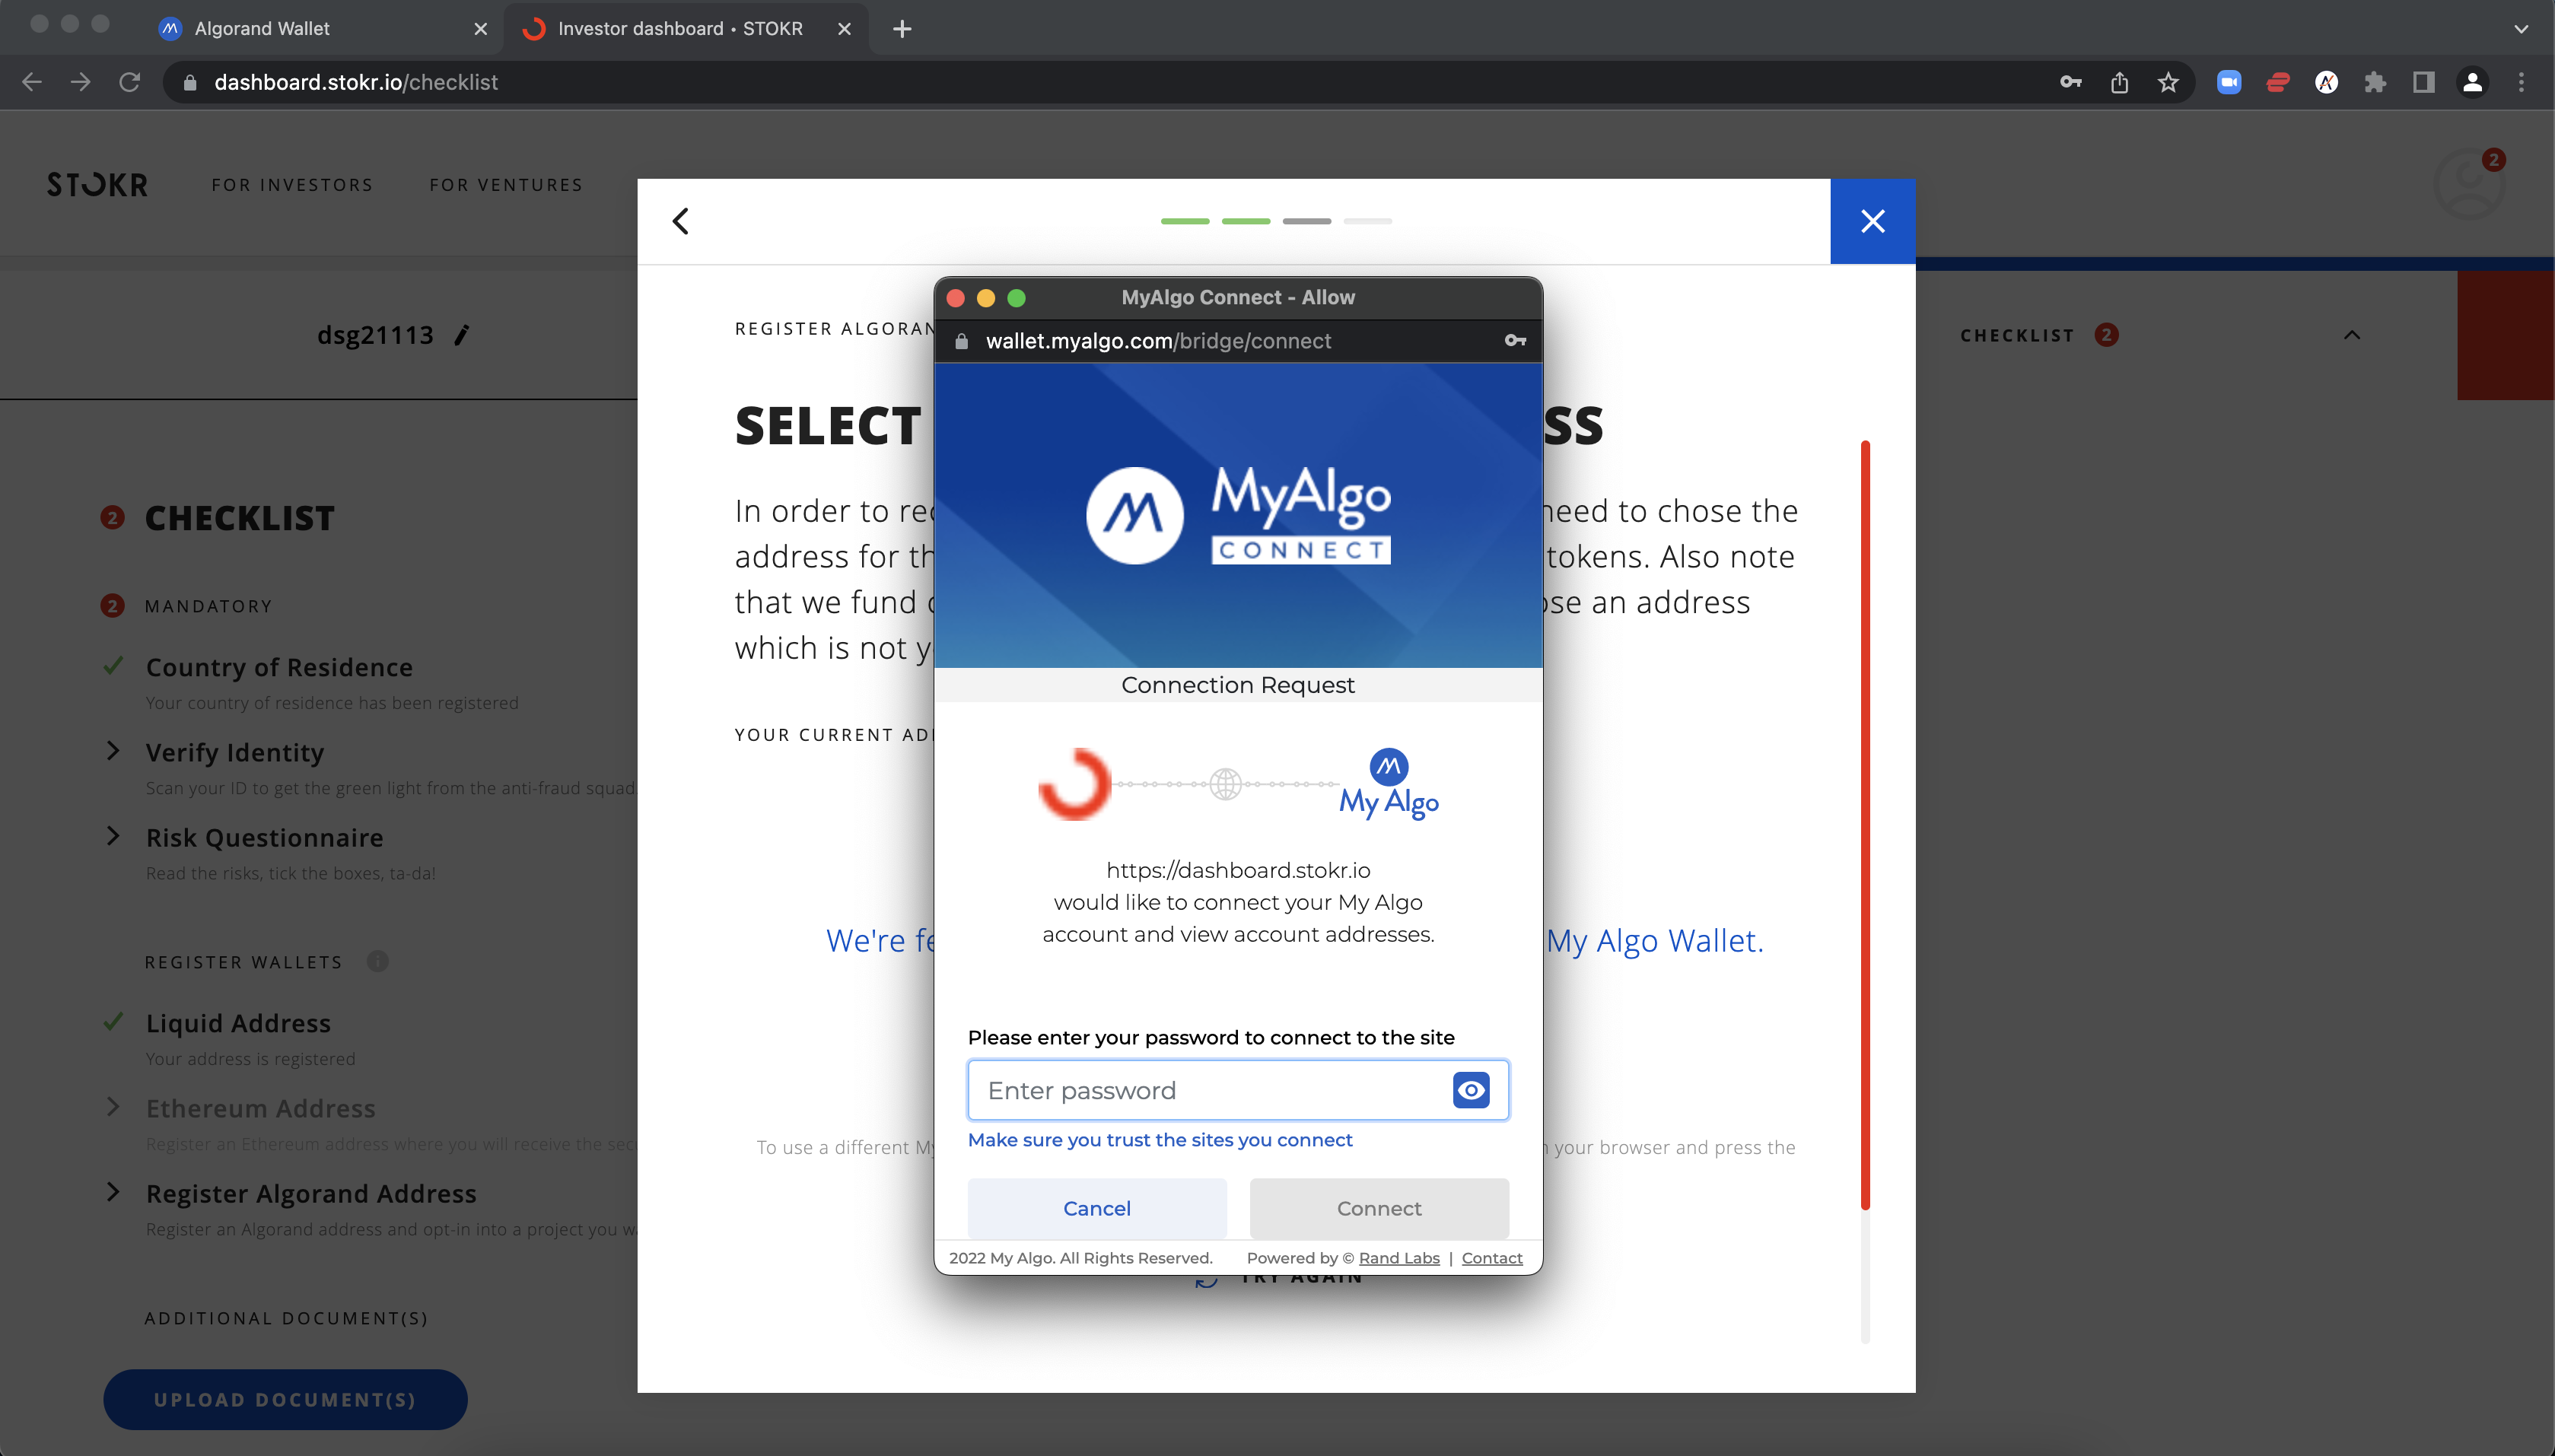This screenshot has height=1456, width=2555.
Task: Cancel the MyAlgo connection request
Action: (1096, 1208)
